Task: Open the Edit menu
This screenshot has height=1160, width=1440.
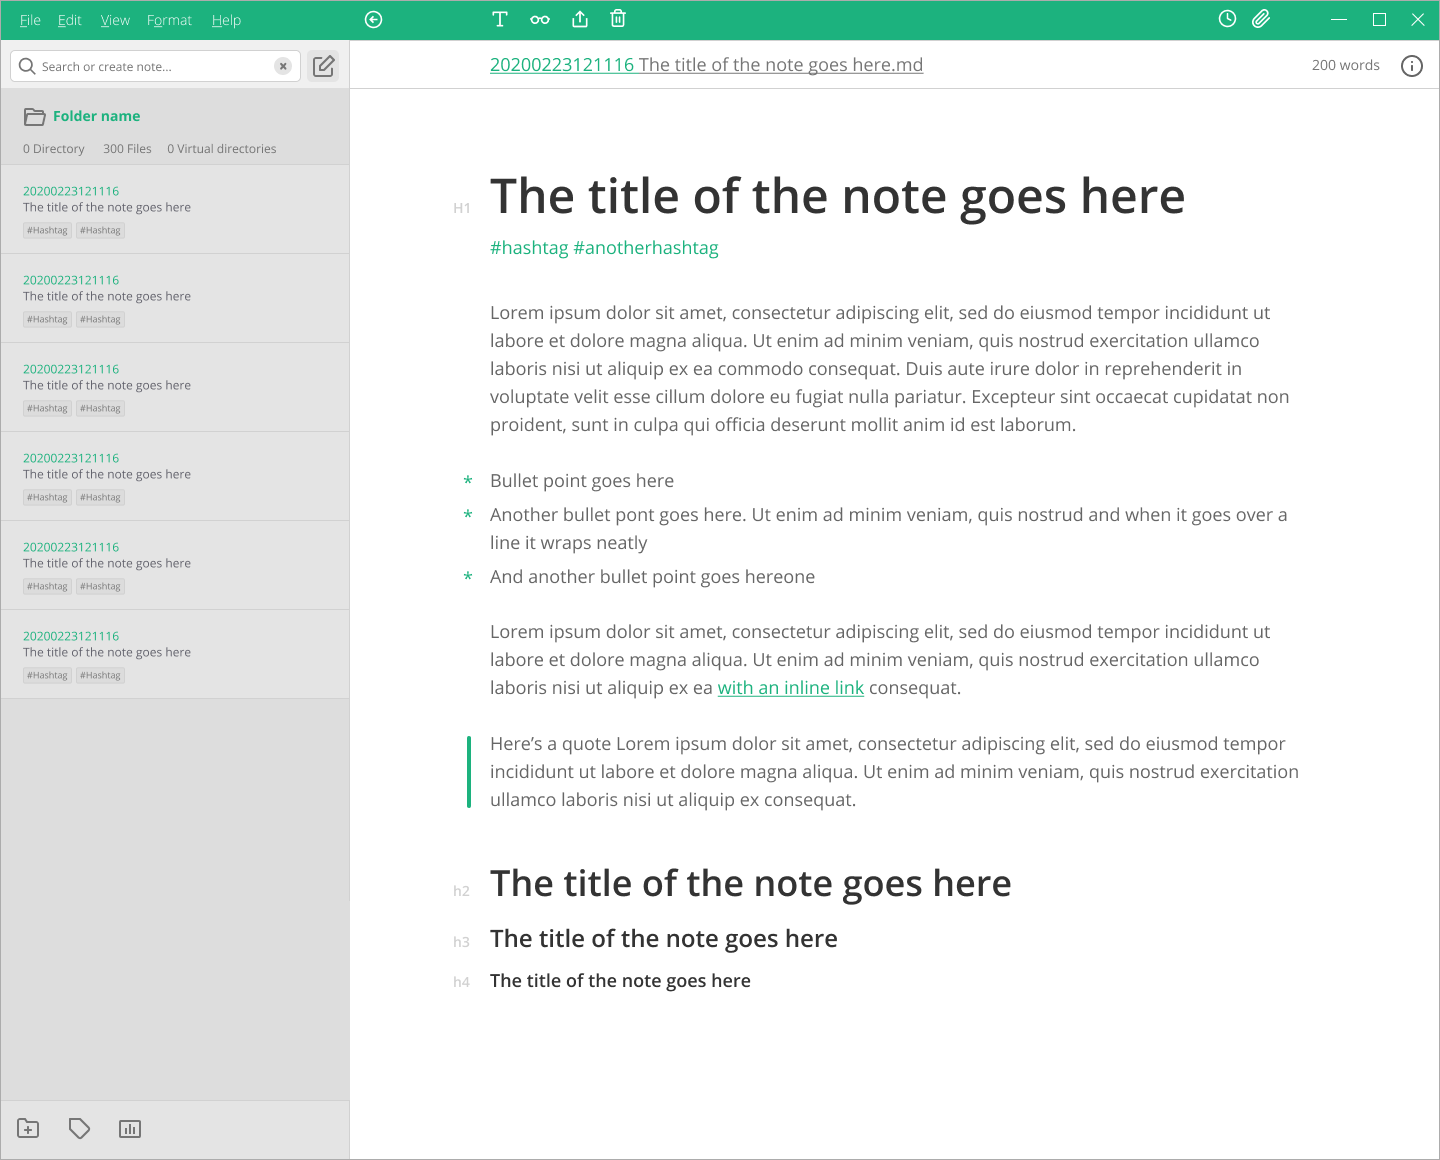Action: (x=69, y=20)
